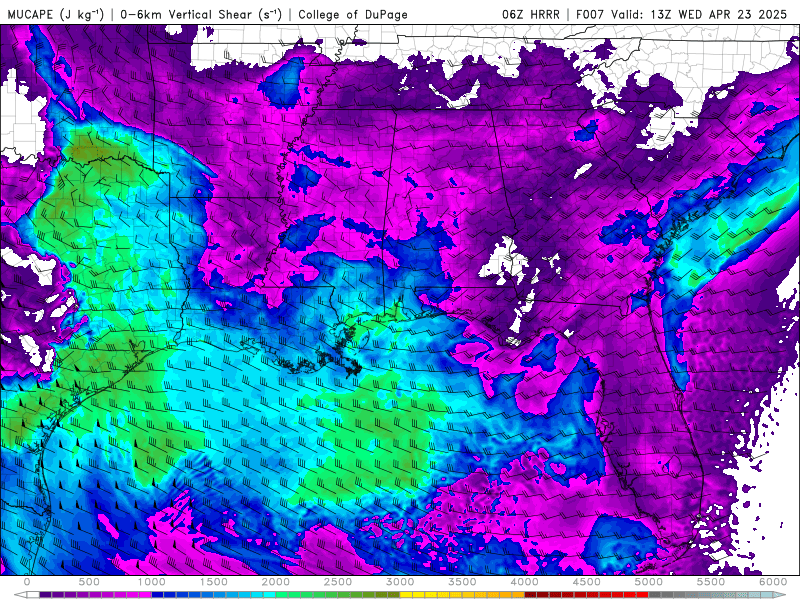Click the 0-6km Vertical Shear label
The image size is (800, 600).
[201, 14]
